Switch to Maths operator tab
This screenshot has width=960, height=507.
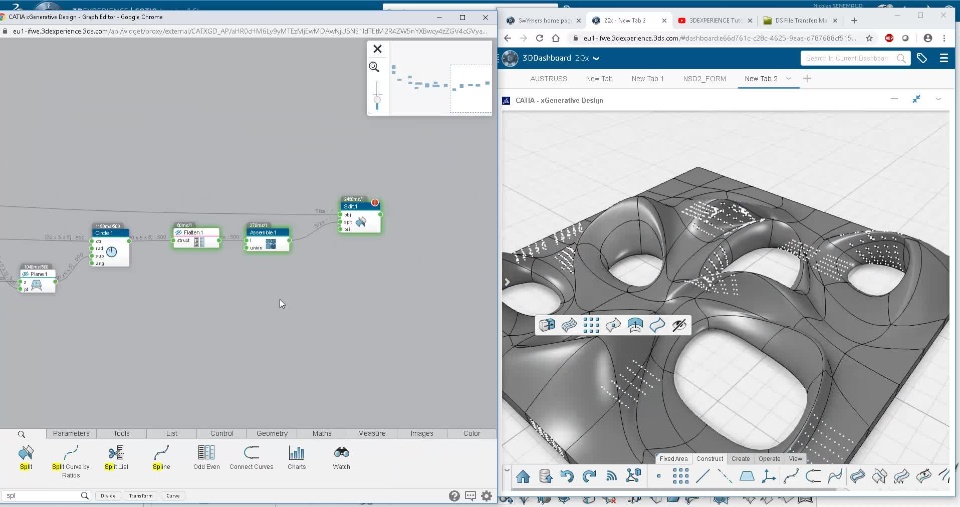pyautogui.click(x=322, y=434)
